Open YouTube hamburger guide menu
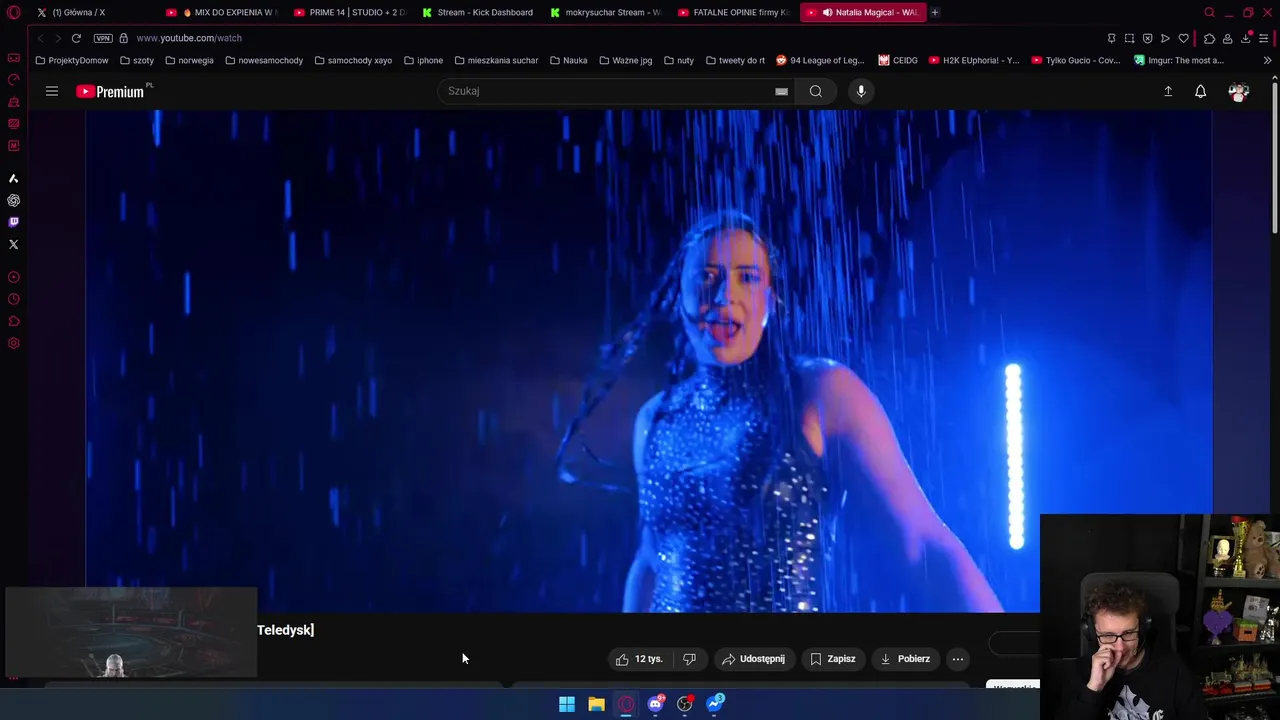This screenshot has width=1280, height=720. tap(52, 91)
